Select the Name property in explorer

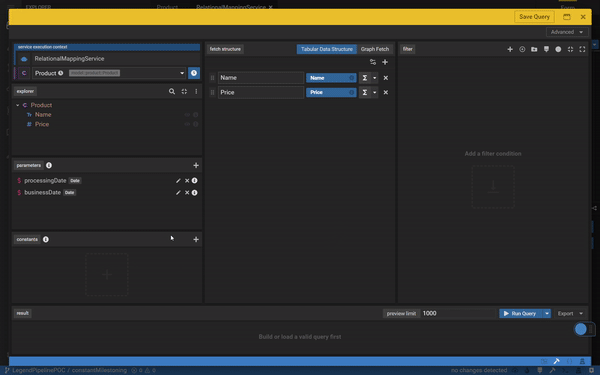click(43, 115)
